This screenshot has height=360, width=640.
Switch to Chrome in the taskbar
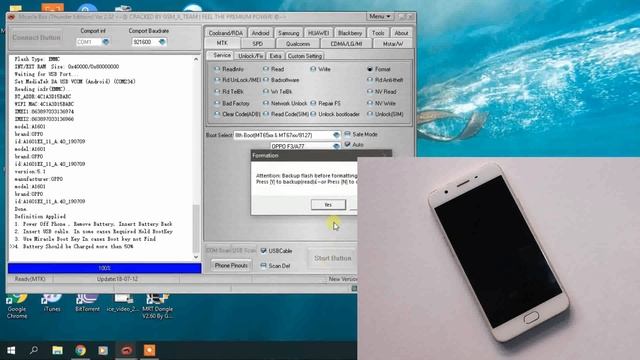click(x=80, y=350)
